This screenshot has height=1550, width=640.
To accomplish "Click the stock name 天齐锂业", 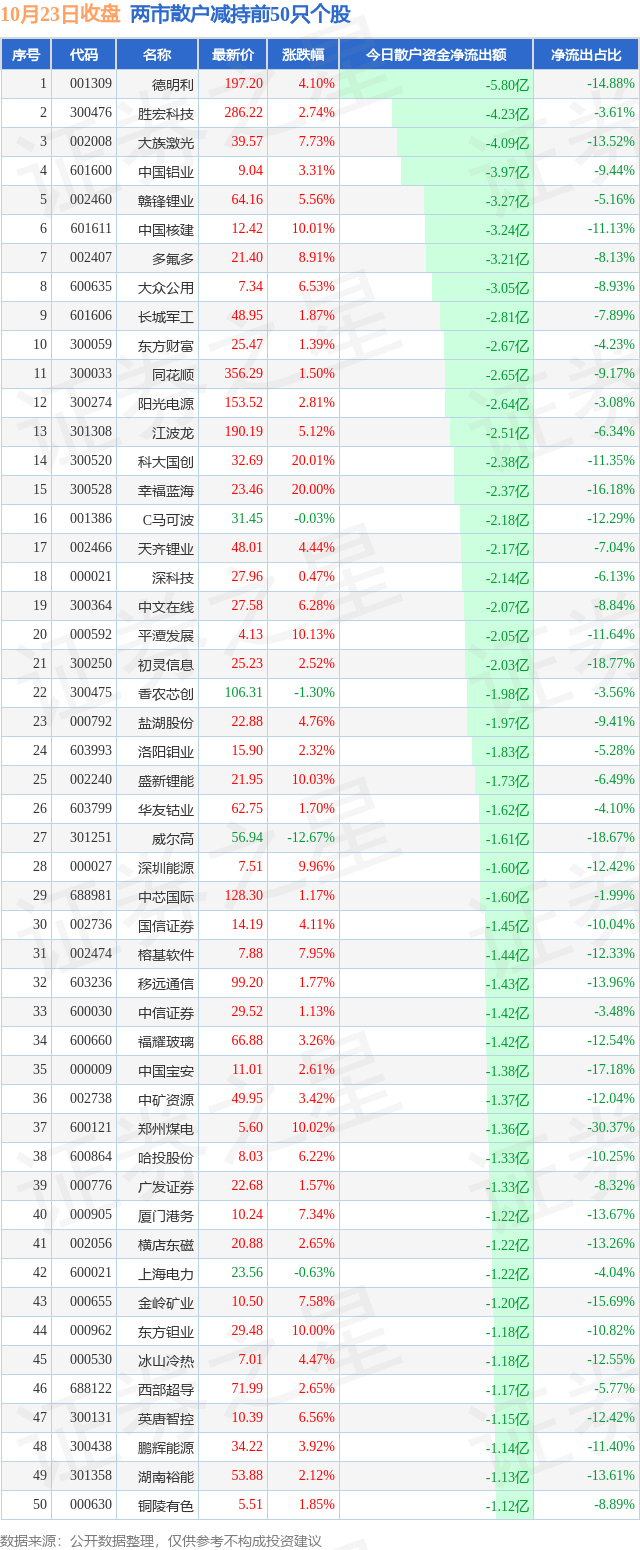I will [165, 548].
